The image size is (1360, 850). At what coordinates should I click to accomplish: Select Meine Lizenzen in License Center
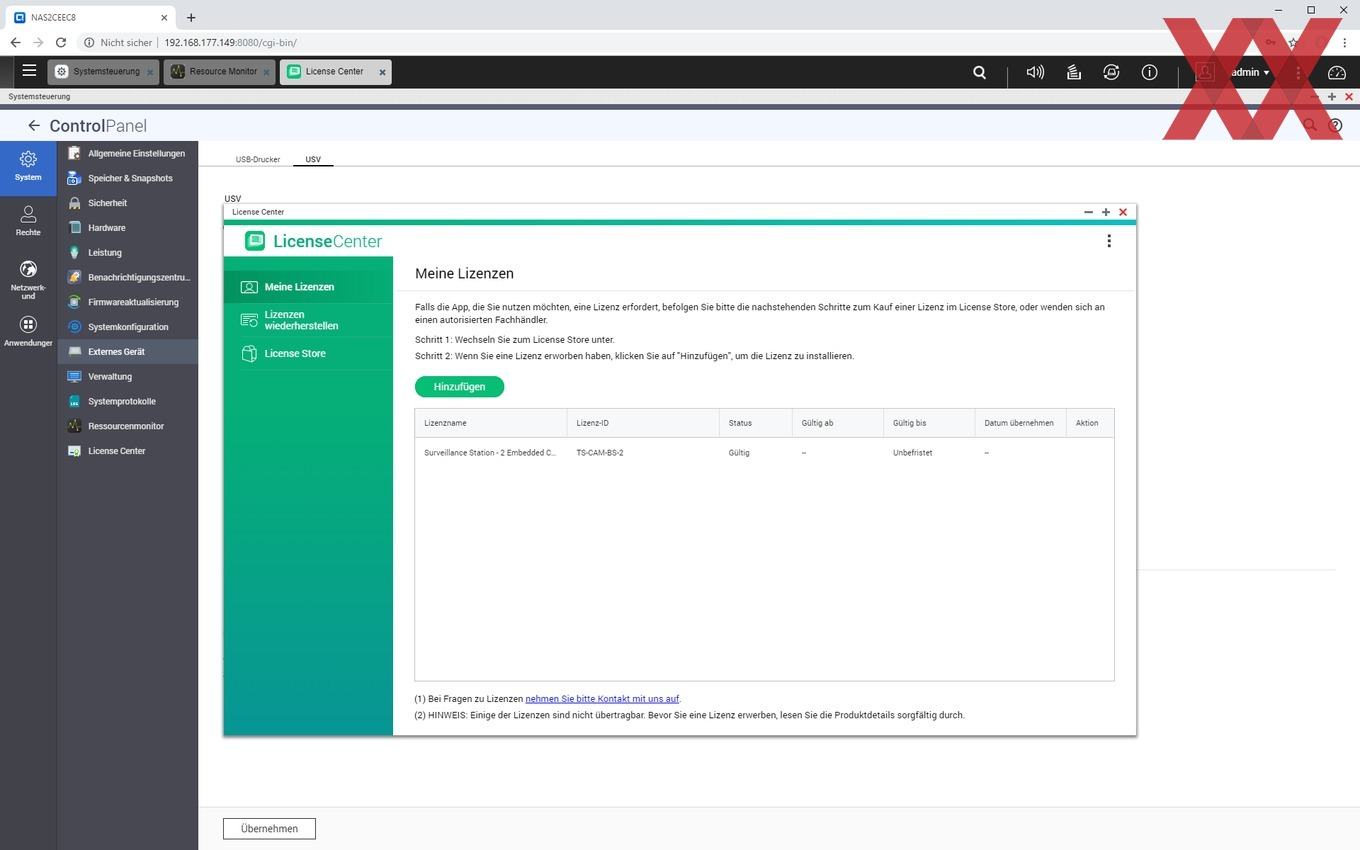point(308,287)
